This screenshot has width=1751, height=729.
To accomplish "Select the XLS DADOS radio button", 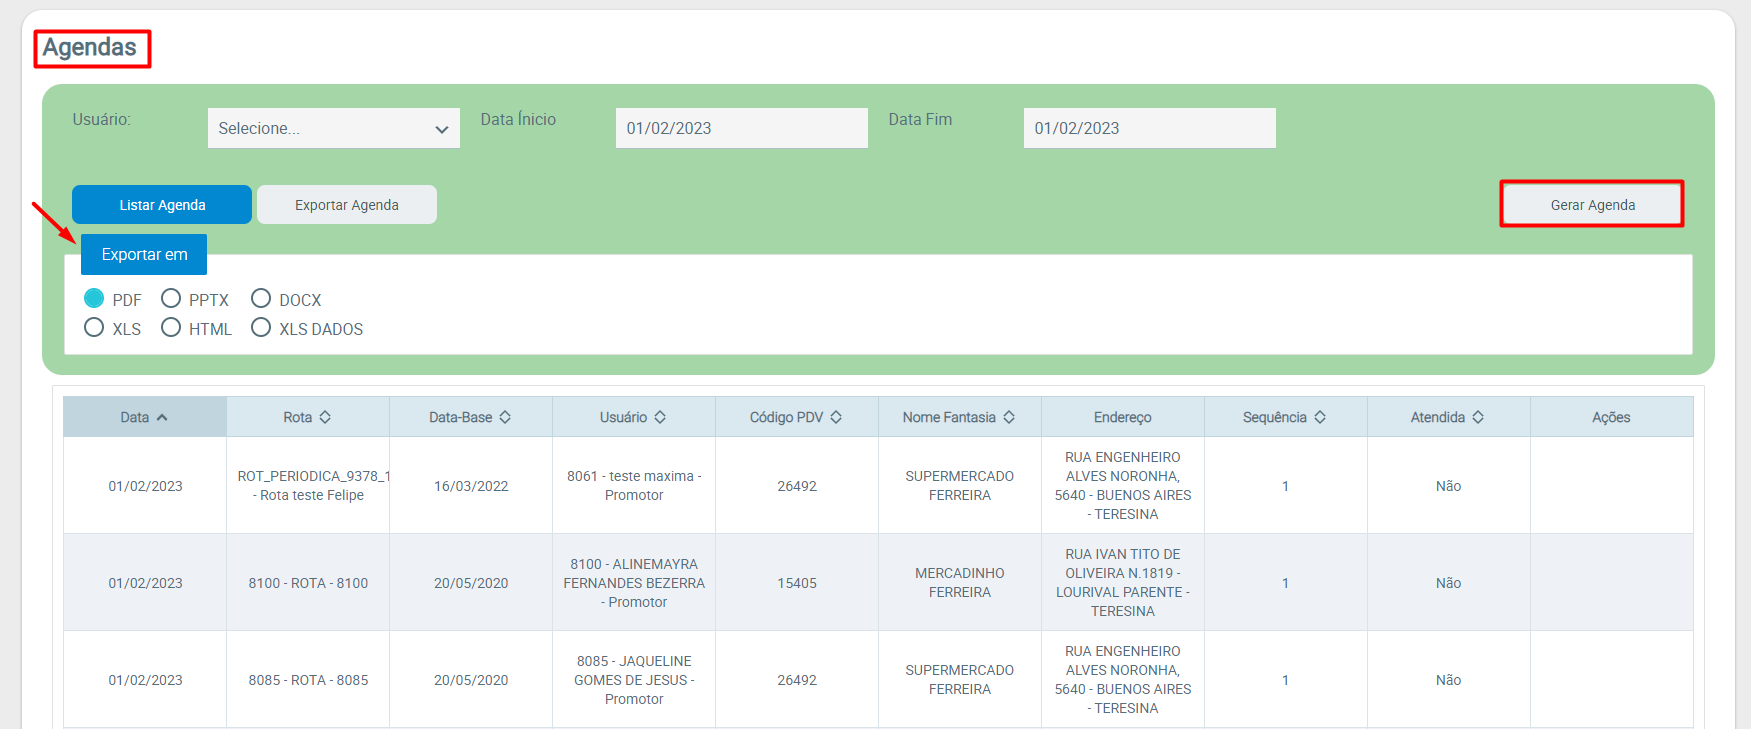I will (x=261, y=328).
